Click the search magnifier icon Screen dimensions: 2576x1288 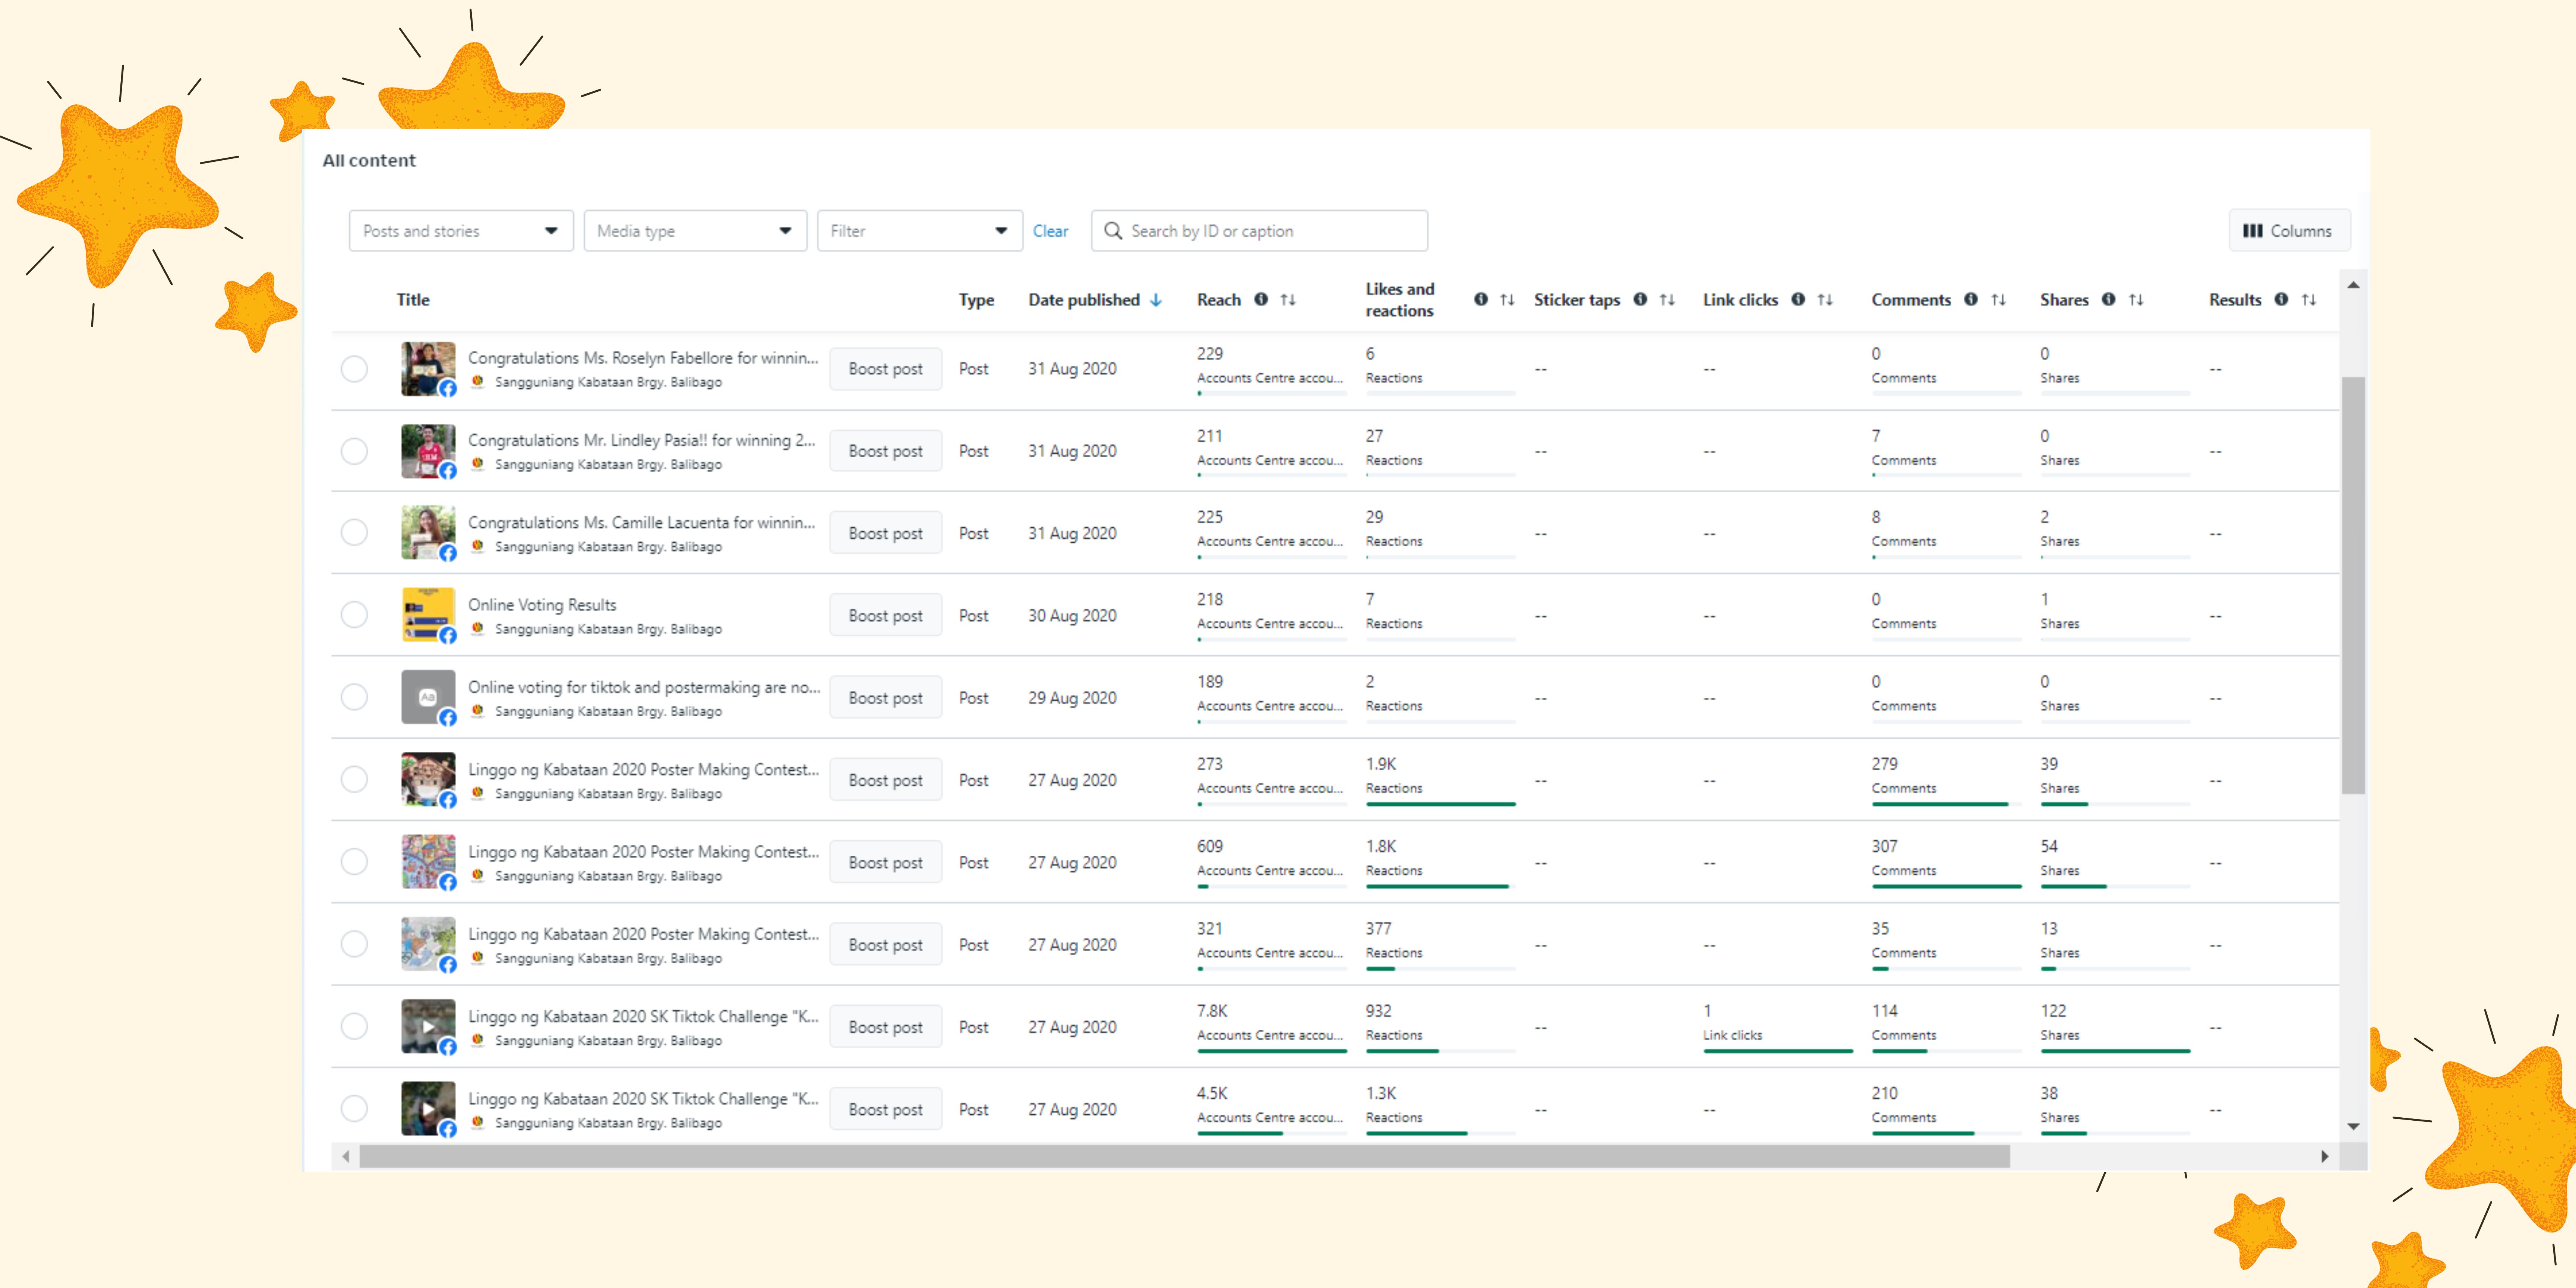pos(1113,231)
